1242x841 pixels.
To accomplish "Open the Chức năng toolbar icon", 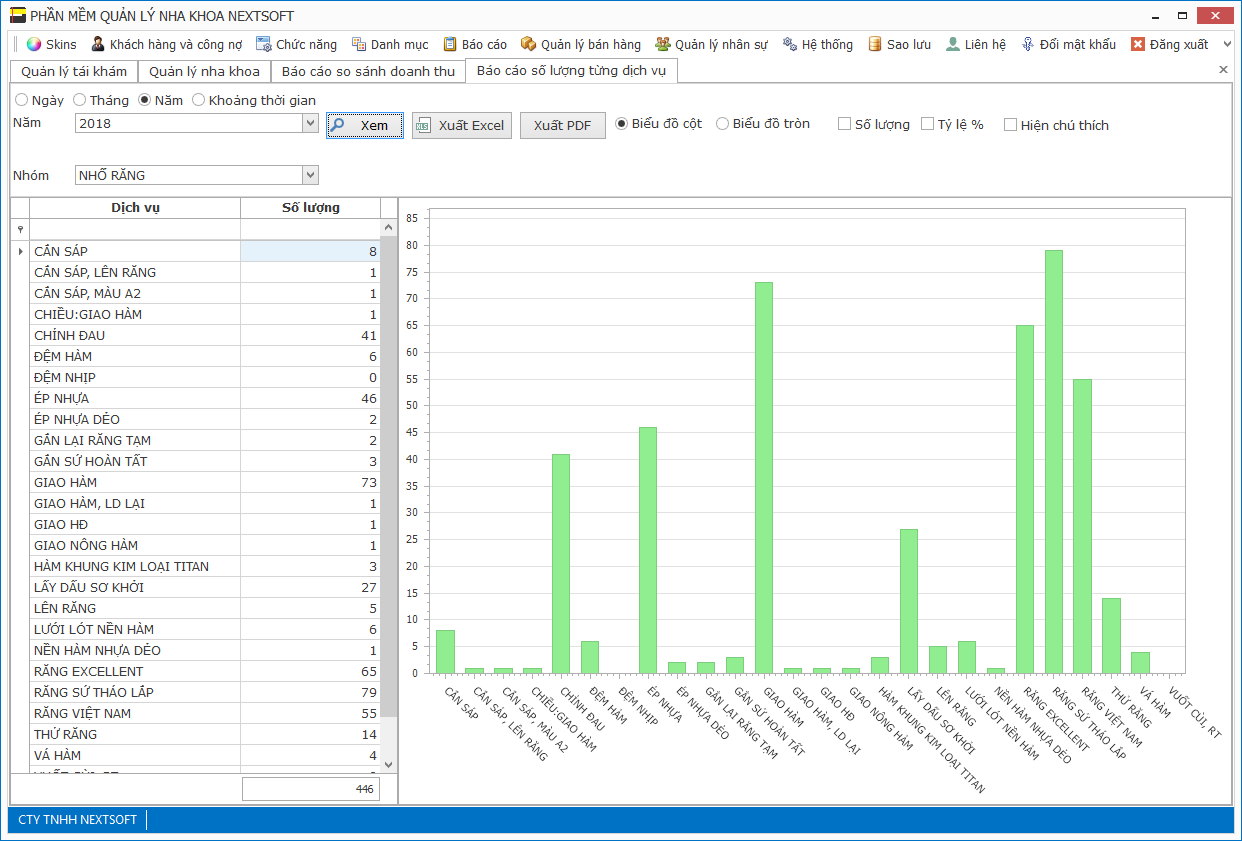I will (x=264, y=44).
